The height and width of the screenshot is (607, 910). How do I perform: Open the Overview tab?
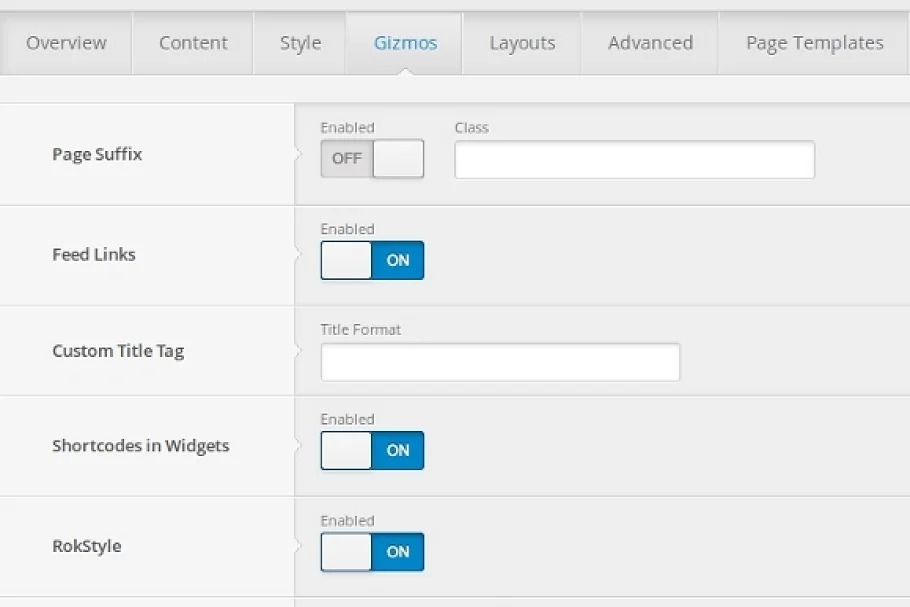tap(66, 43)
